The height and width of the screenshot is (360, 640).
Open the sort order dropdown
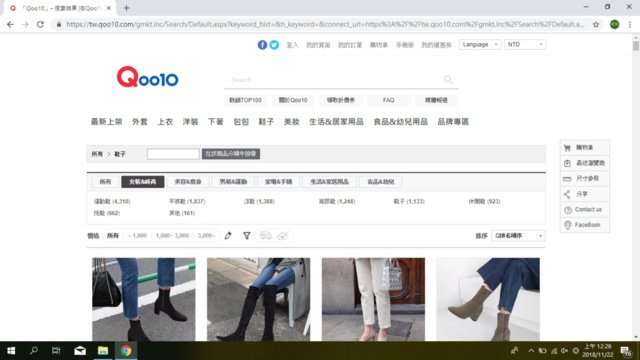[518, 236]
